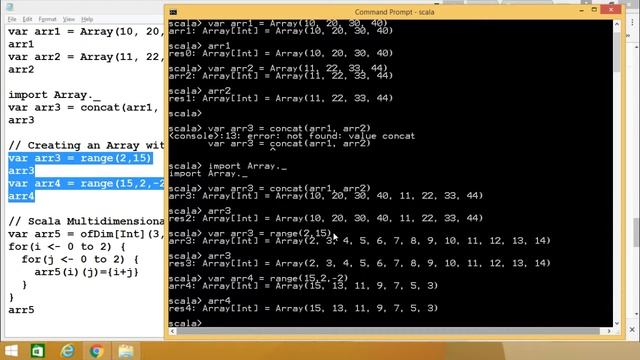The width and height of the screenshot is (640, 360).
Task: Click 'scala> var arr3 = concat(arr1, arr2)' after import
Action: pyautogui.click(x=269, y=188)
